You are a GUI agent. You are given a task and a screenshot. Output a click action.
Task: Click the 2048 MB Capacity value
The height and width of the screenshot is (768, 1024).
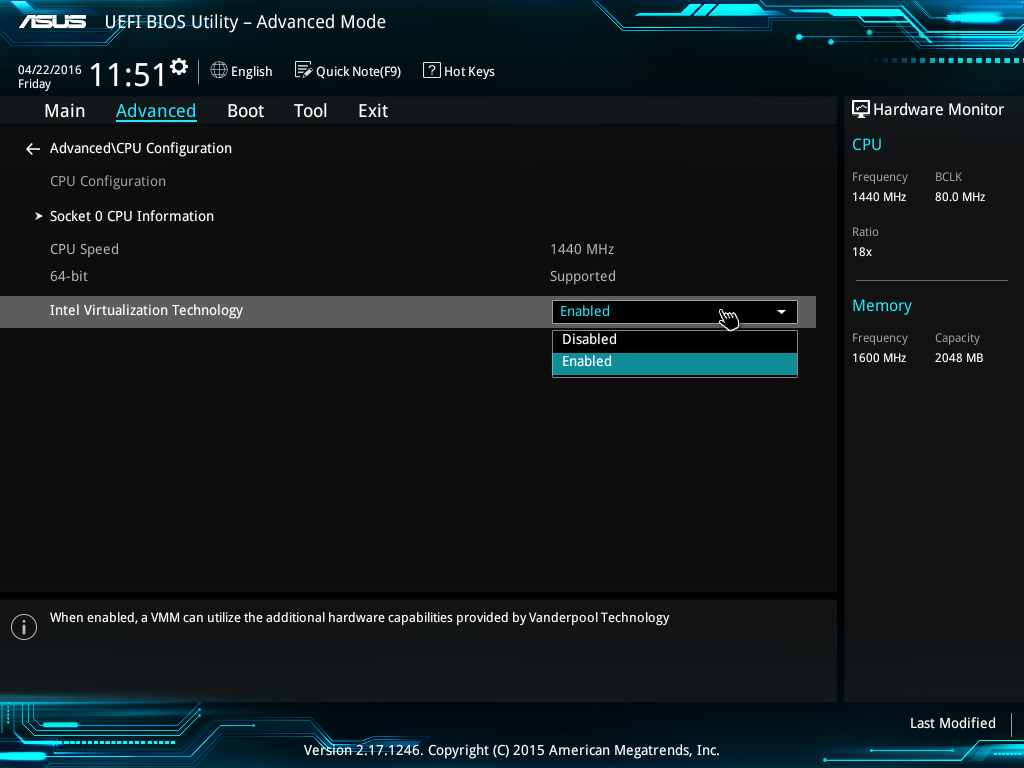point(959,358)
